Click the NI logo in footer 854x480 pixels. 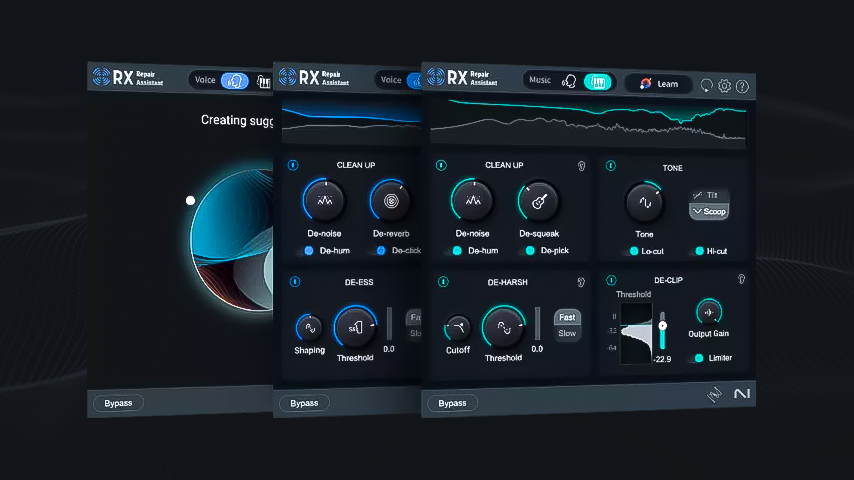(x=741, y=393)
